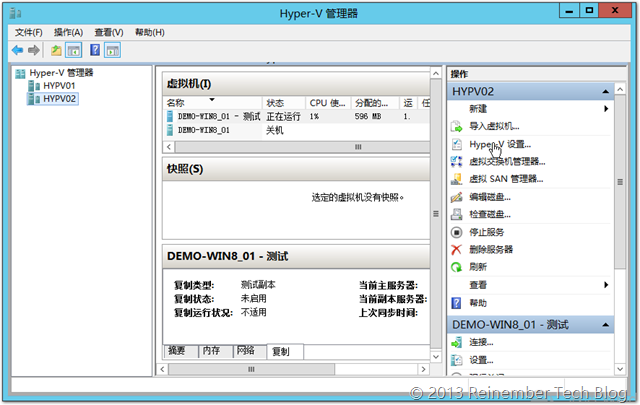Select HYPV01 server label in tree

59,86
